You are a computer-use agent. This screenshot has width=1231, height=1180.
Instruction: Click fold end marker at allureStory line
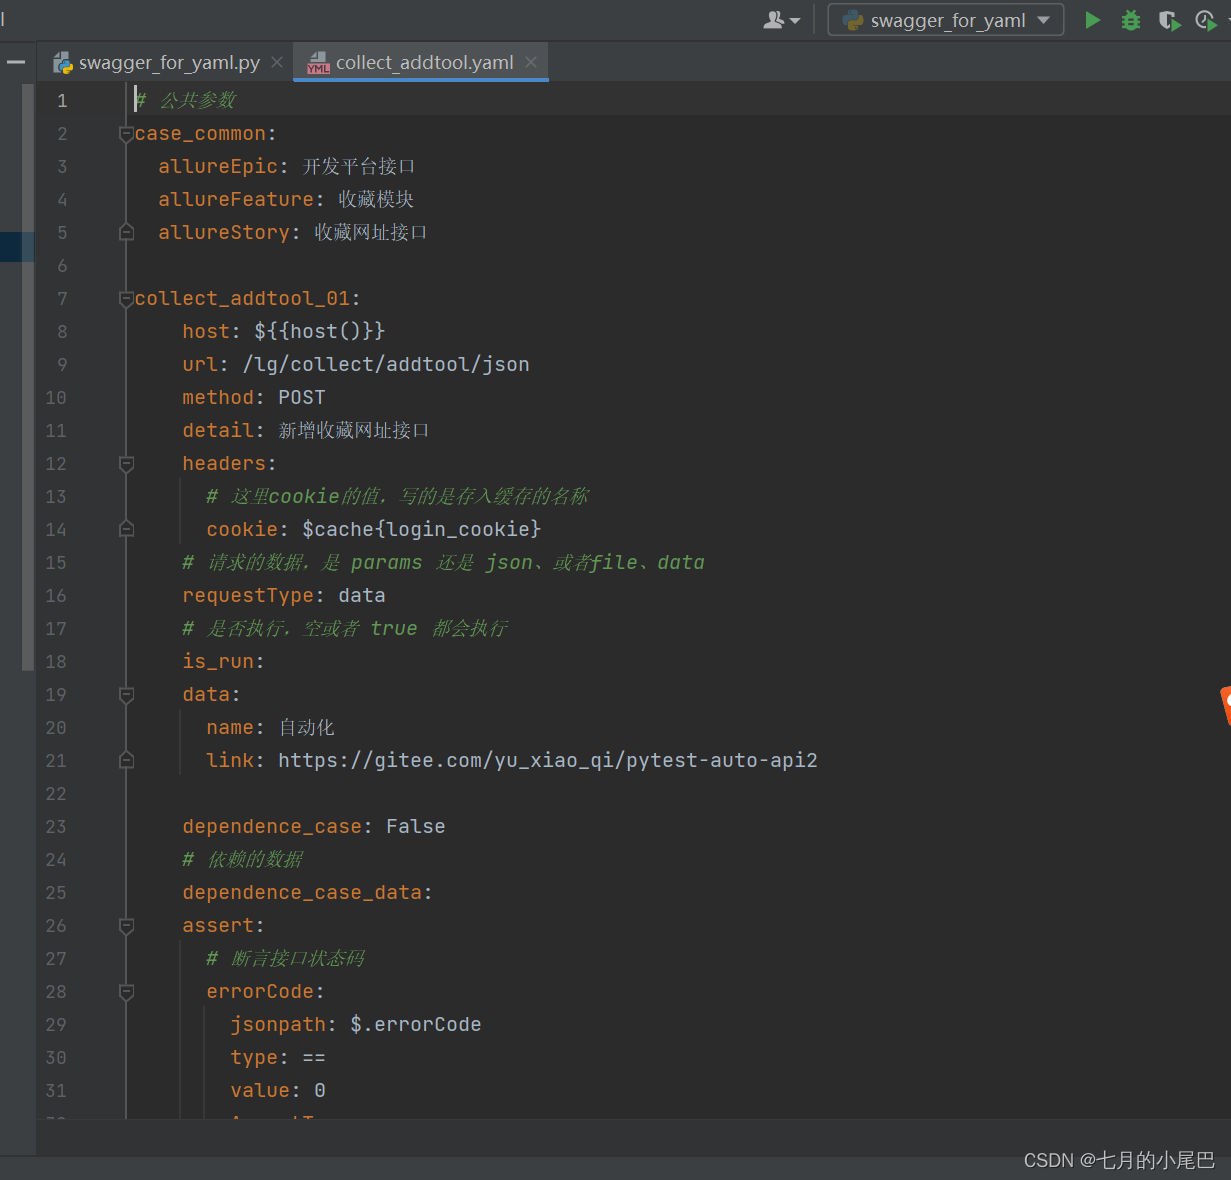click(126, 233)
